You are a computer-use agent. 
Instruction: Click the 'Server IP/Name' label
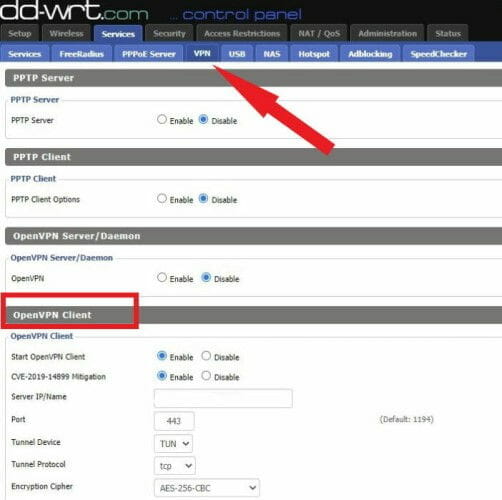pyautogui.click(x=39, y=397)
